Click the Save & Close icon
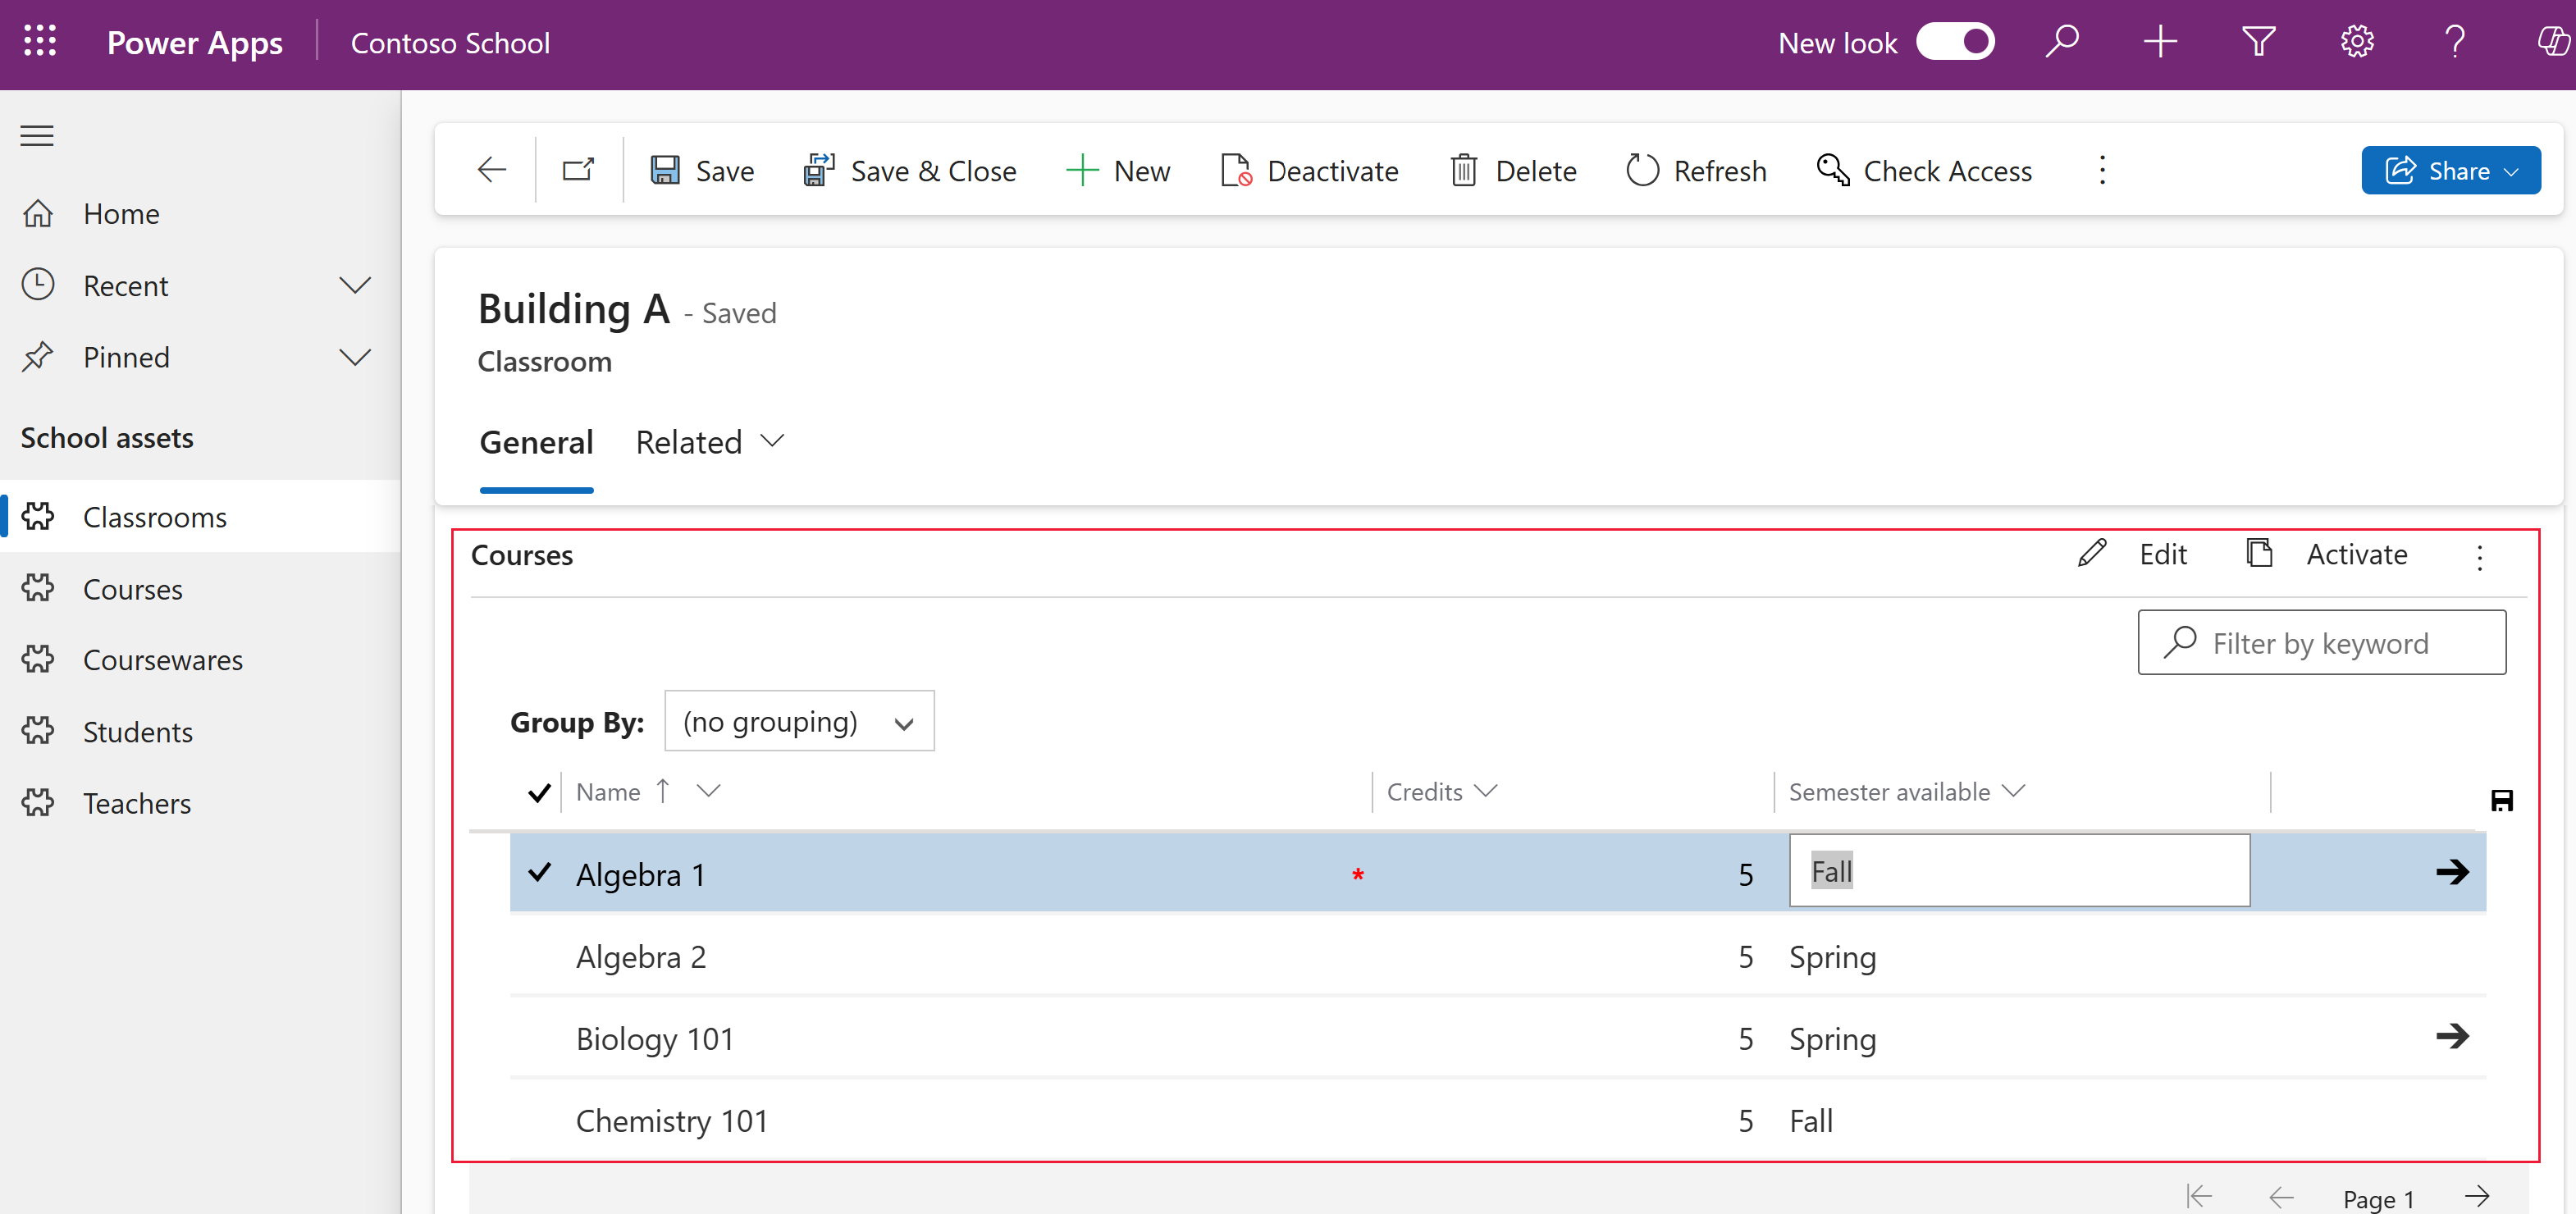 (818, 169)
